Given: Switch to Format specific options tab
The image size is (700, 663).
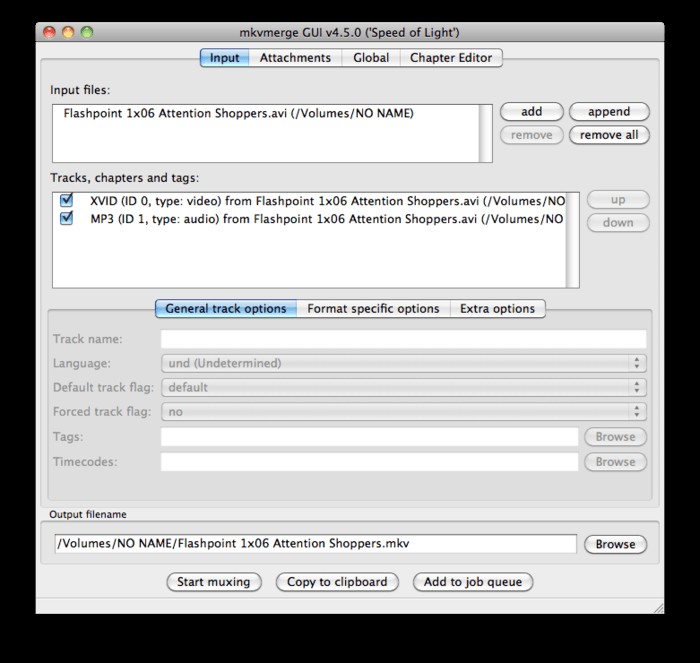Looking at the screenshot, I should point(373,309).
